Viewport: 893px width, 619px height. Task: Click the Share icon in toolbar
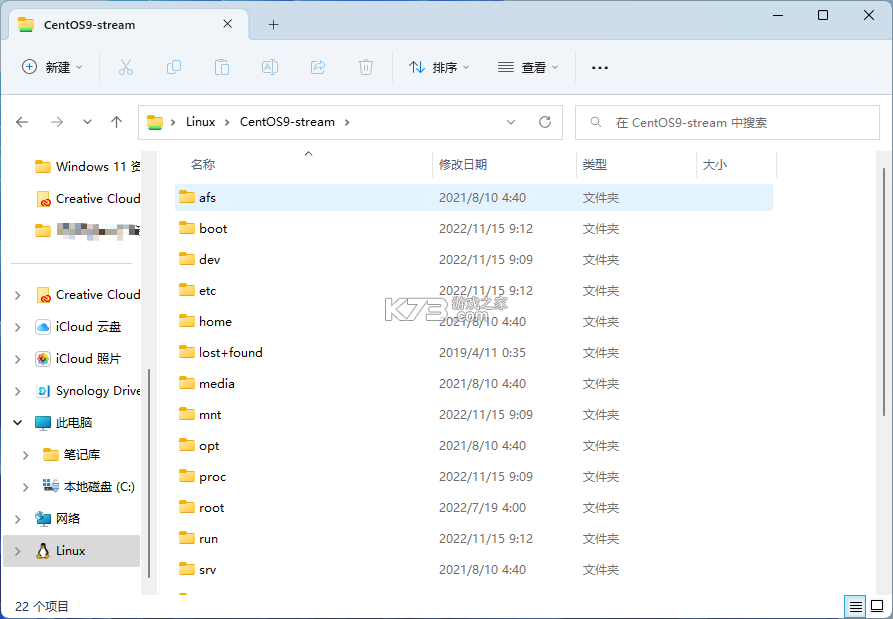[x=318, y=67]
